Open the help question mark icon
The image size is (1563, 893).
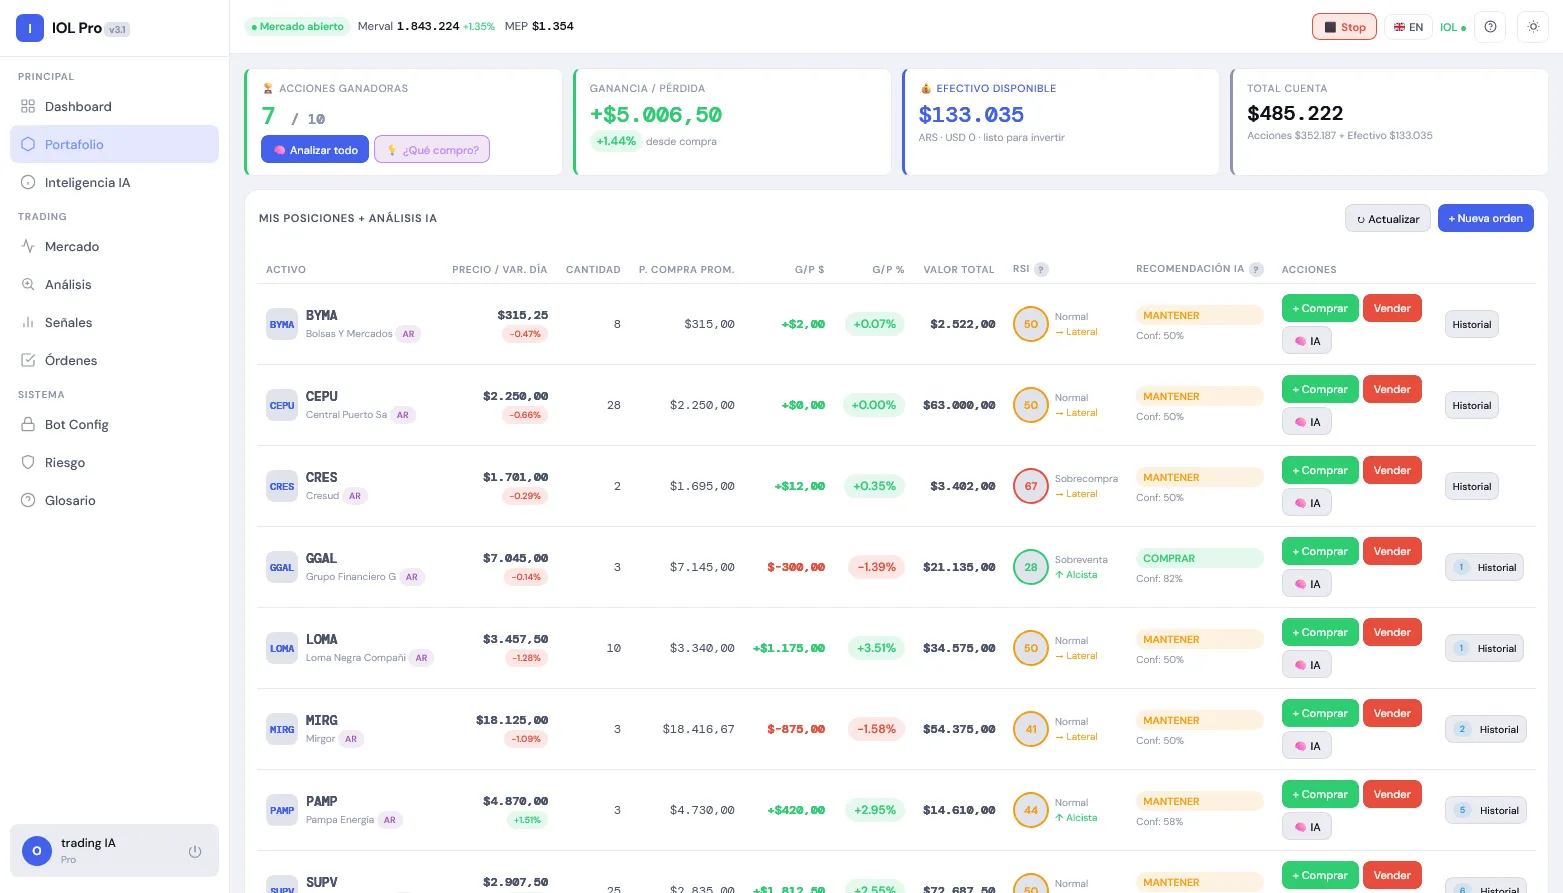click(1490, 27)
